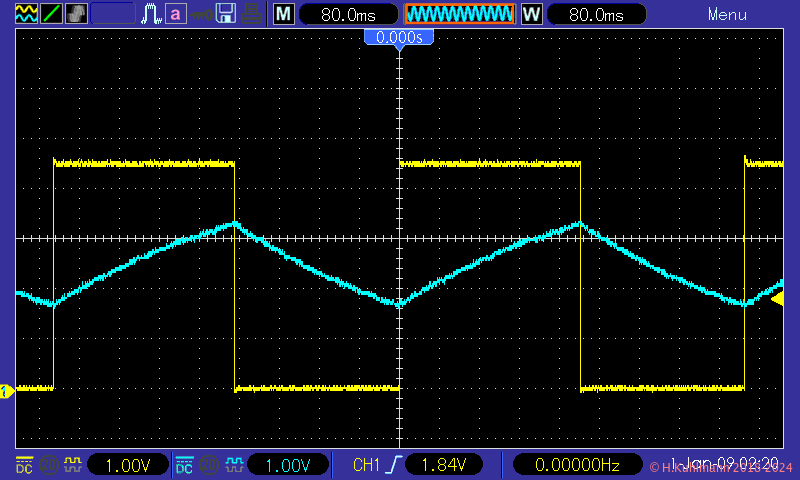Click the floppy disk save icon
The height and width of the screenshot is (480, 800).
tap(227, 14)
